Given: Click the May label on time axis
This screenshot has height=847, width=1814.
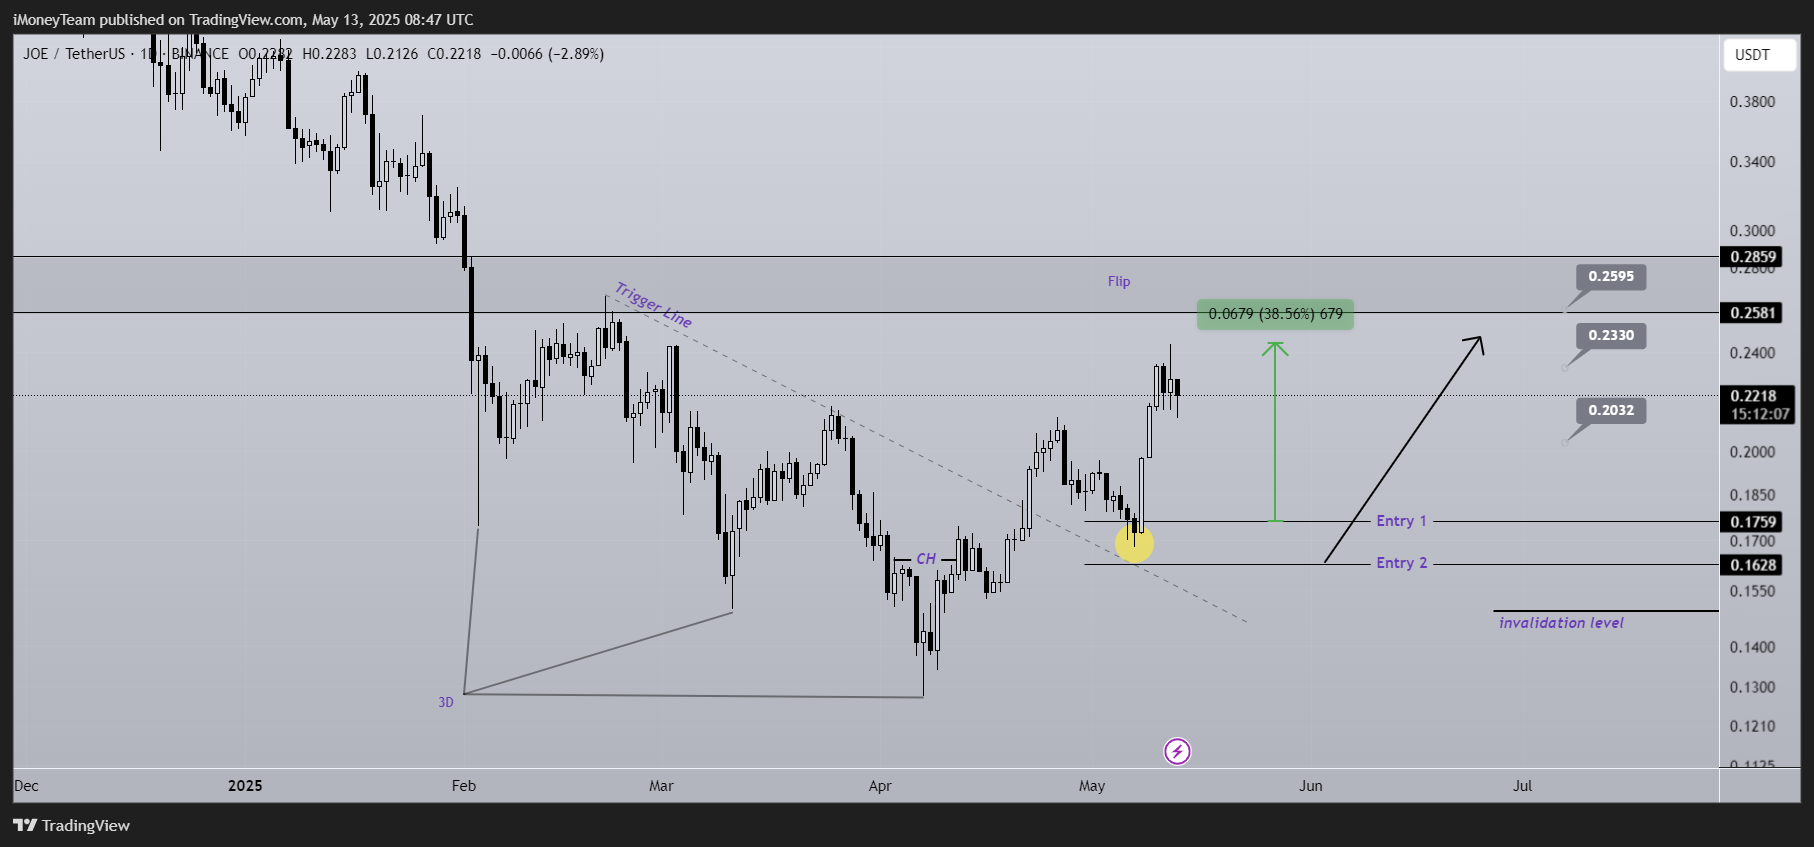Looking at the screenshot, I should [1092, 786].
